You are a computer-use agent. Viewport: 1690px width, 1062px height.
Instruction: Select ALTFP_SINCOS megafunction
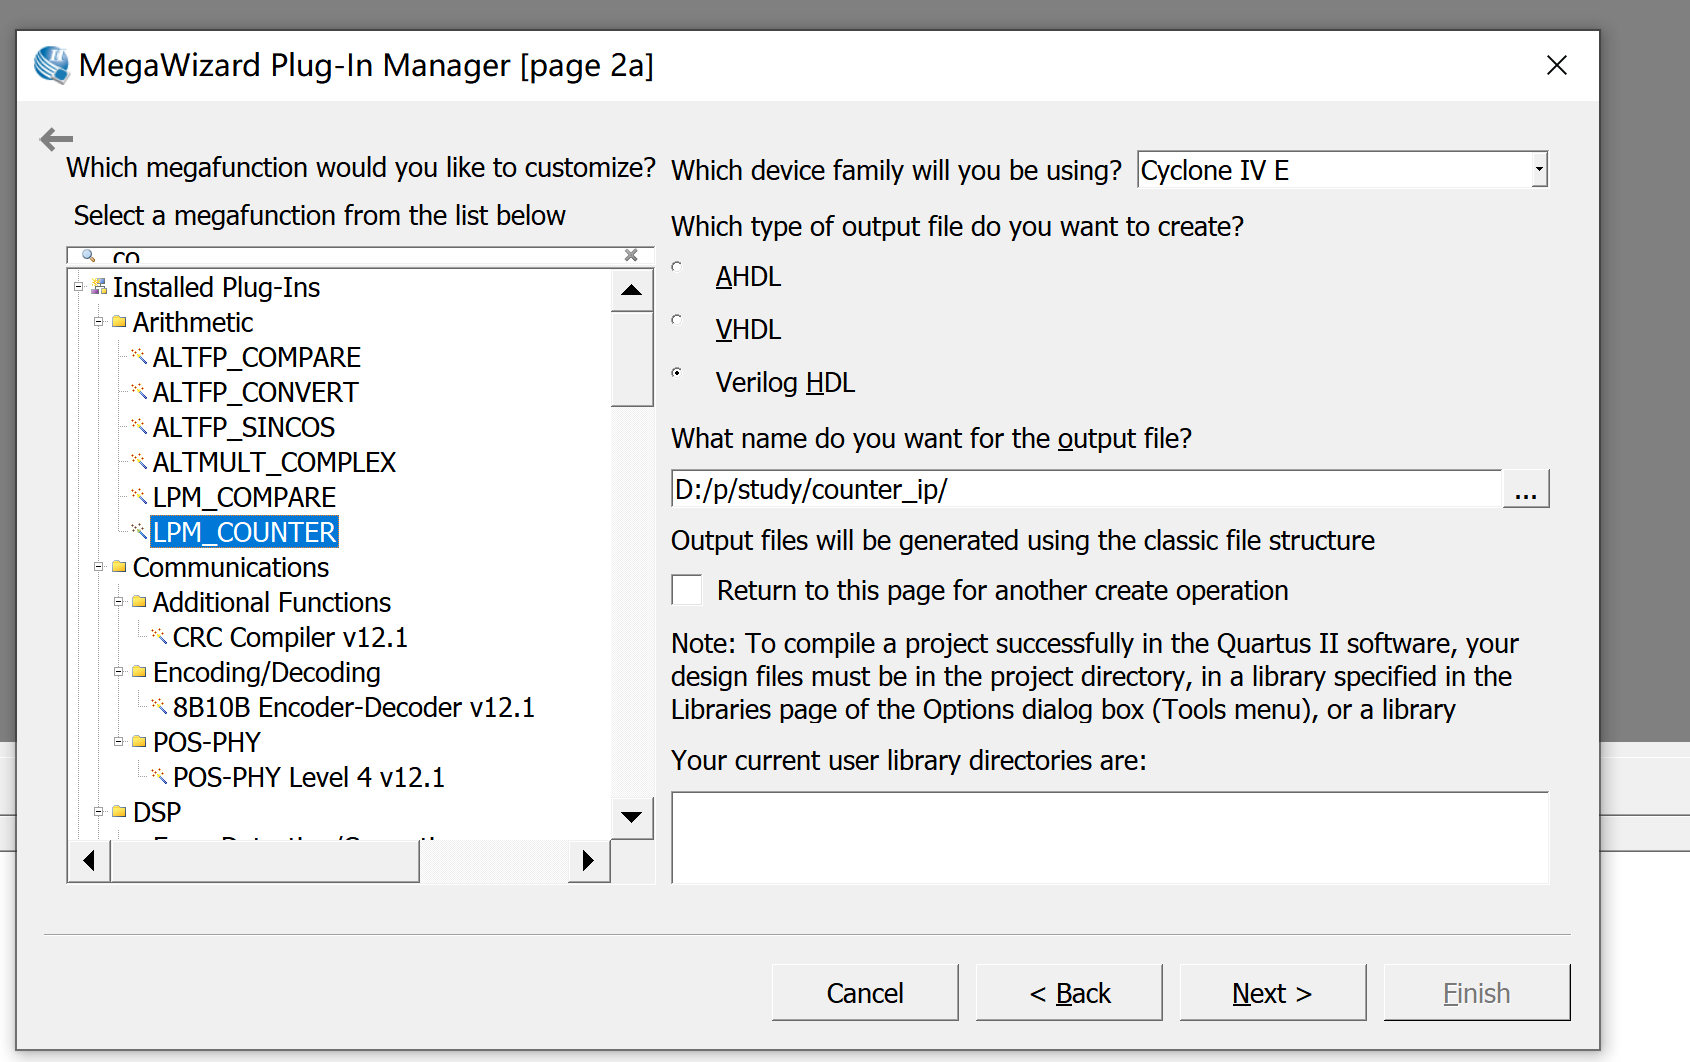(x=244, y=427)
